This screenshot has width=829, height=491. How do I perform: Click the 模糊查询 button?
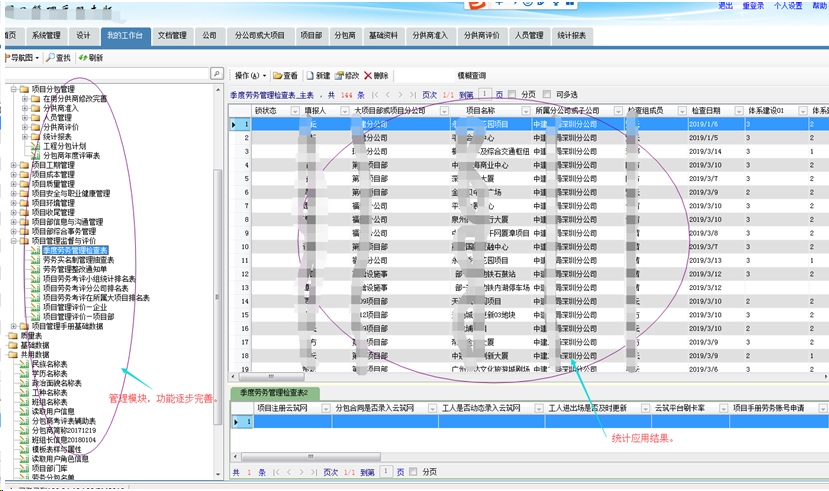tap(471, 75)
